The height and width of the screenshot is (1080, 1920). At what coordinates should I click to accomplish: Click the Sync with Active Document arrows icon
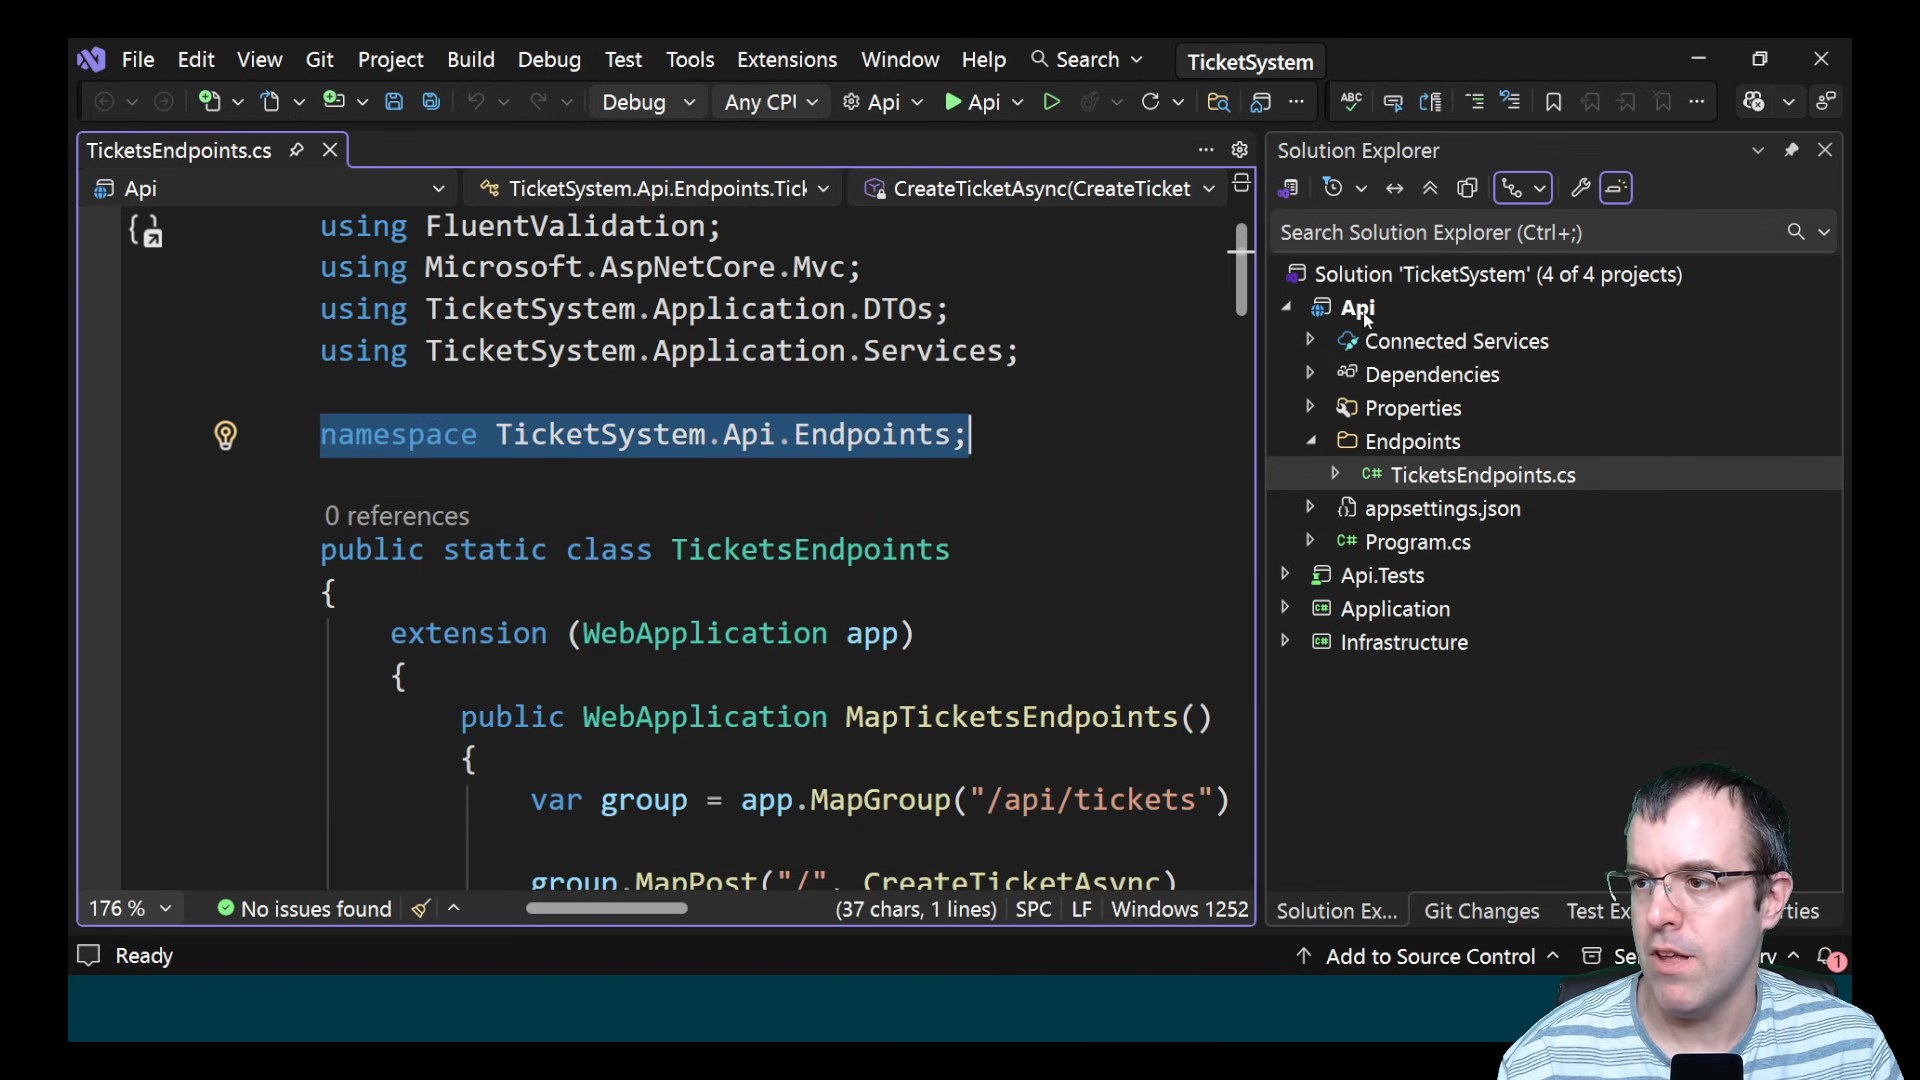coord(1394,188)
